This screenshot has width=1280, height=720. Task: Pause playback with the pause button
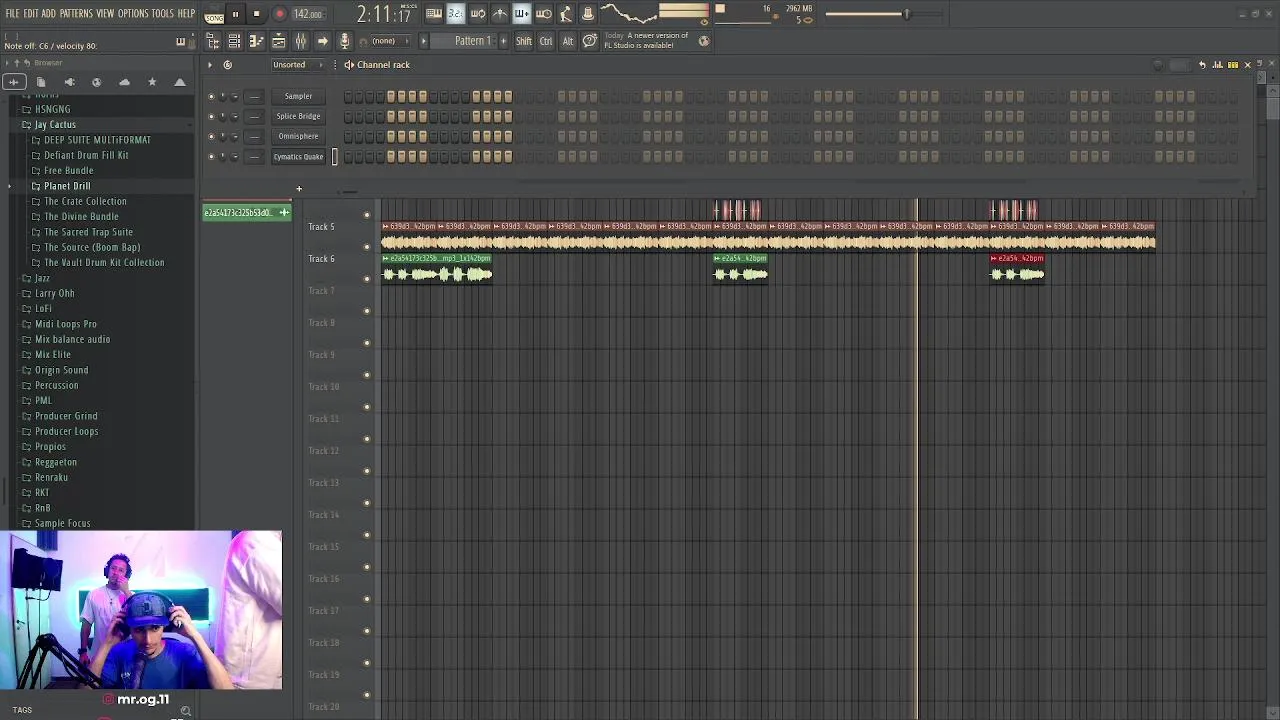[235, 14]
